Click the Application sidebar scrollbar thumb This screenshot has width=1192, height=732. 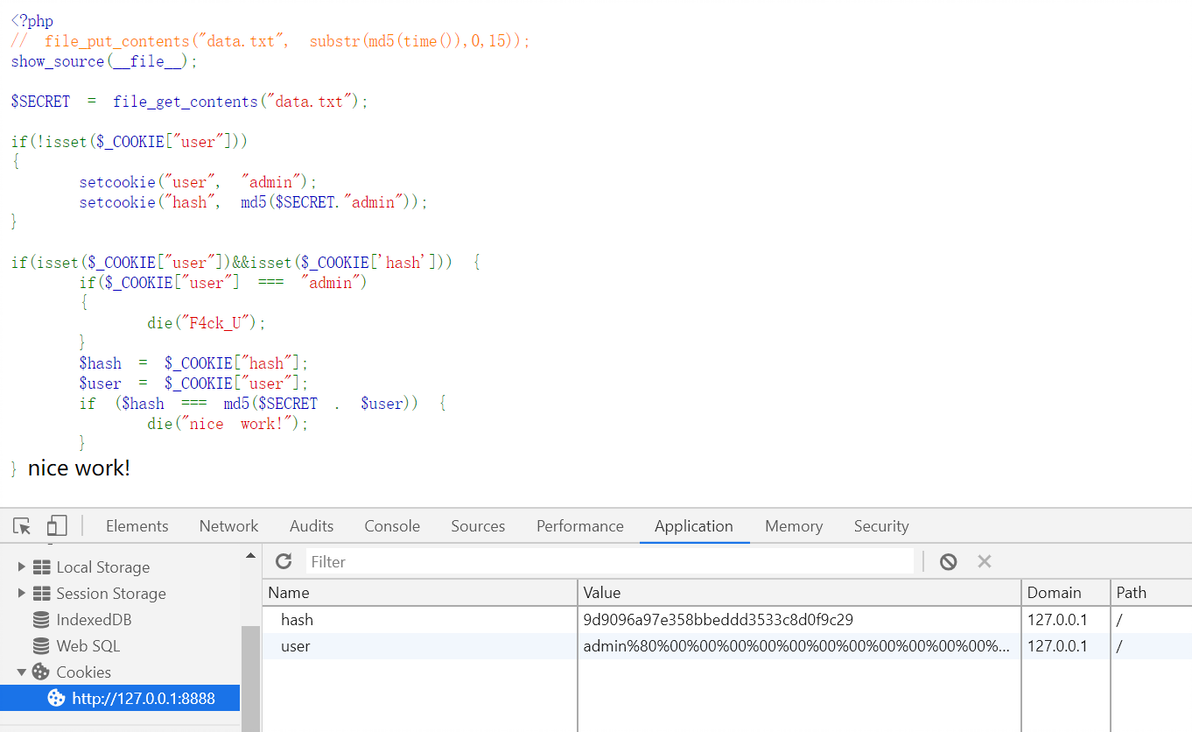[250, 678]
